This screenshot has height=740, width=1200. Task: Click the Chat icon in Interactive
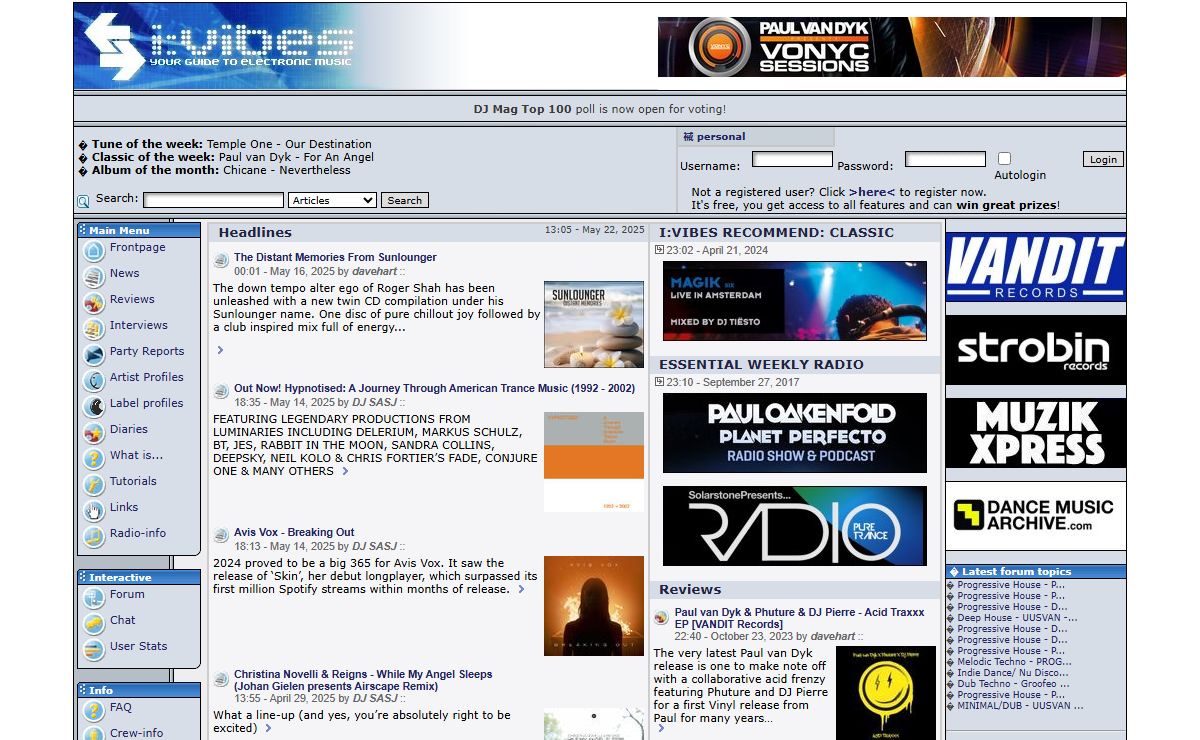[x=94, y=623]
